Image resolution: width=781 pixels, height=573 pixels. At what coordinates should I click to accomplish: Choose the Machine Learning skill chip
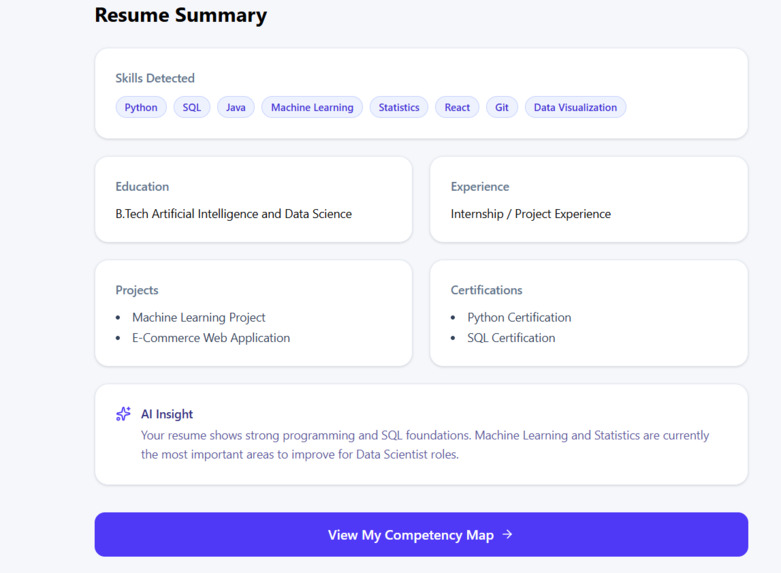point(312,107)
